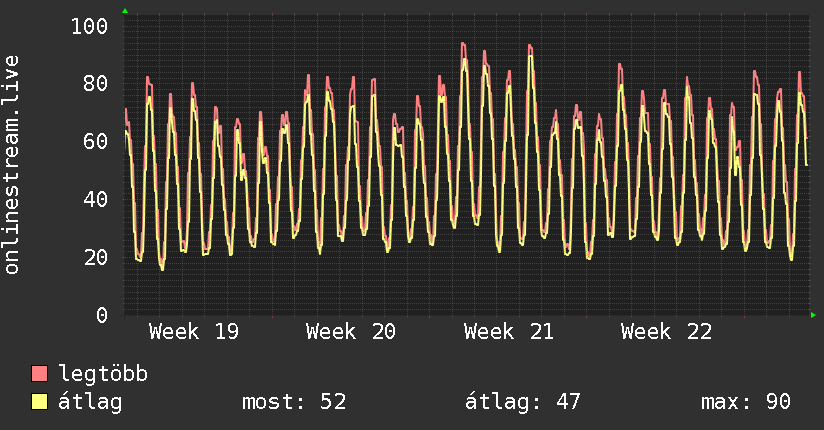Click the 0 y-axis tick label

click(x=102, y=315)
